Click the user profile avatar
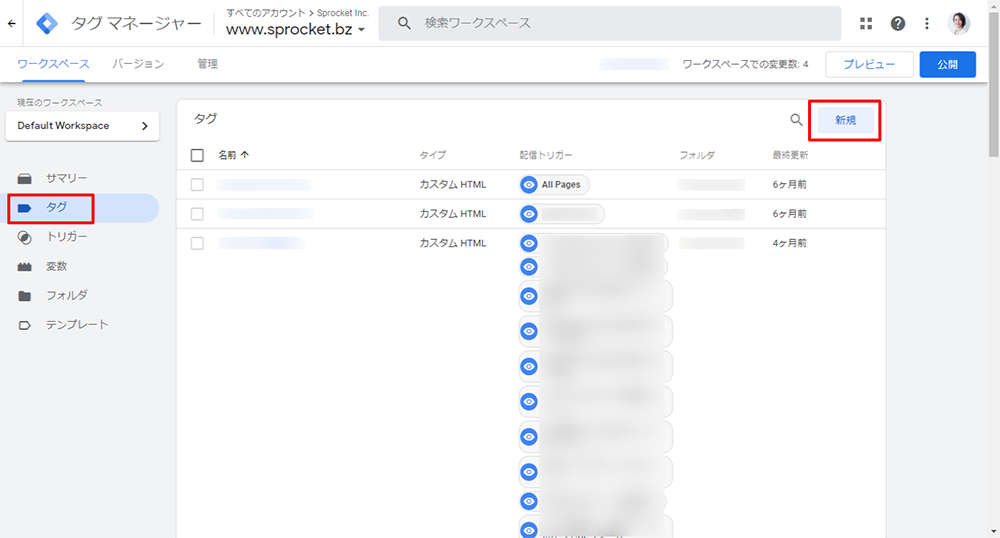The image size is (1000, 538). tap(959, 23)
